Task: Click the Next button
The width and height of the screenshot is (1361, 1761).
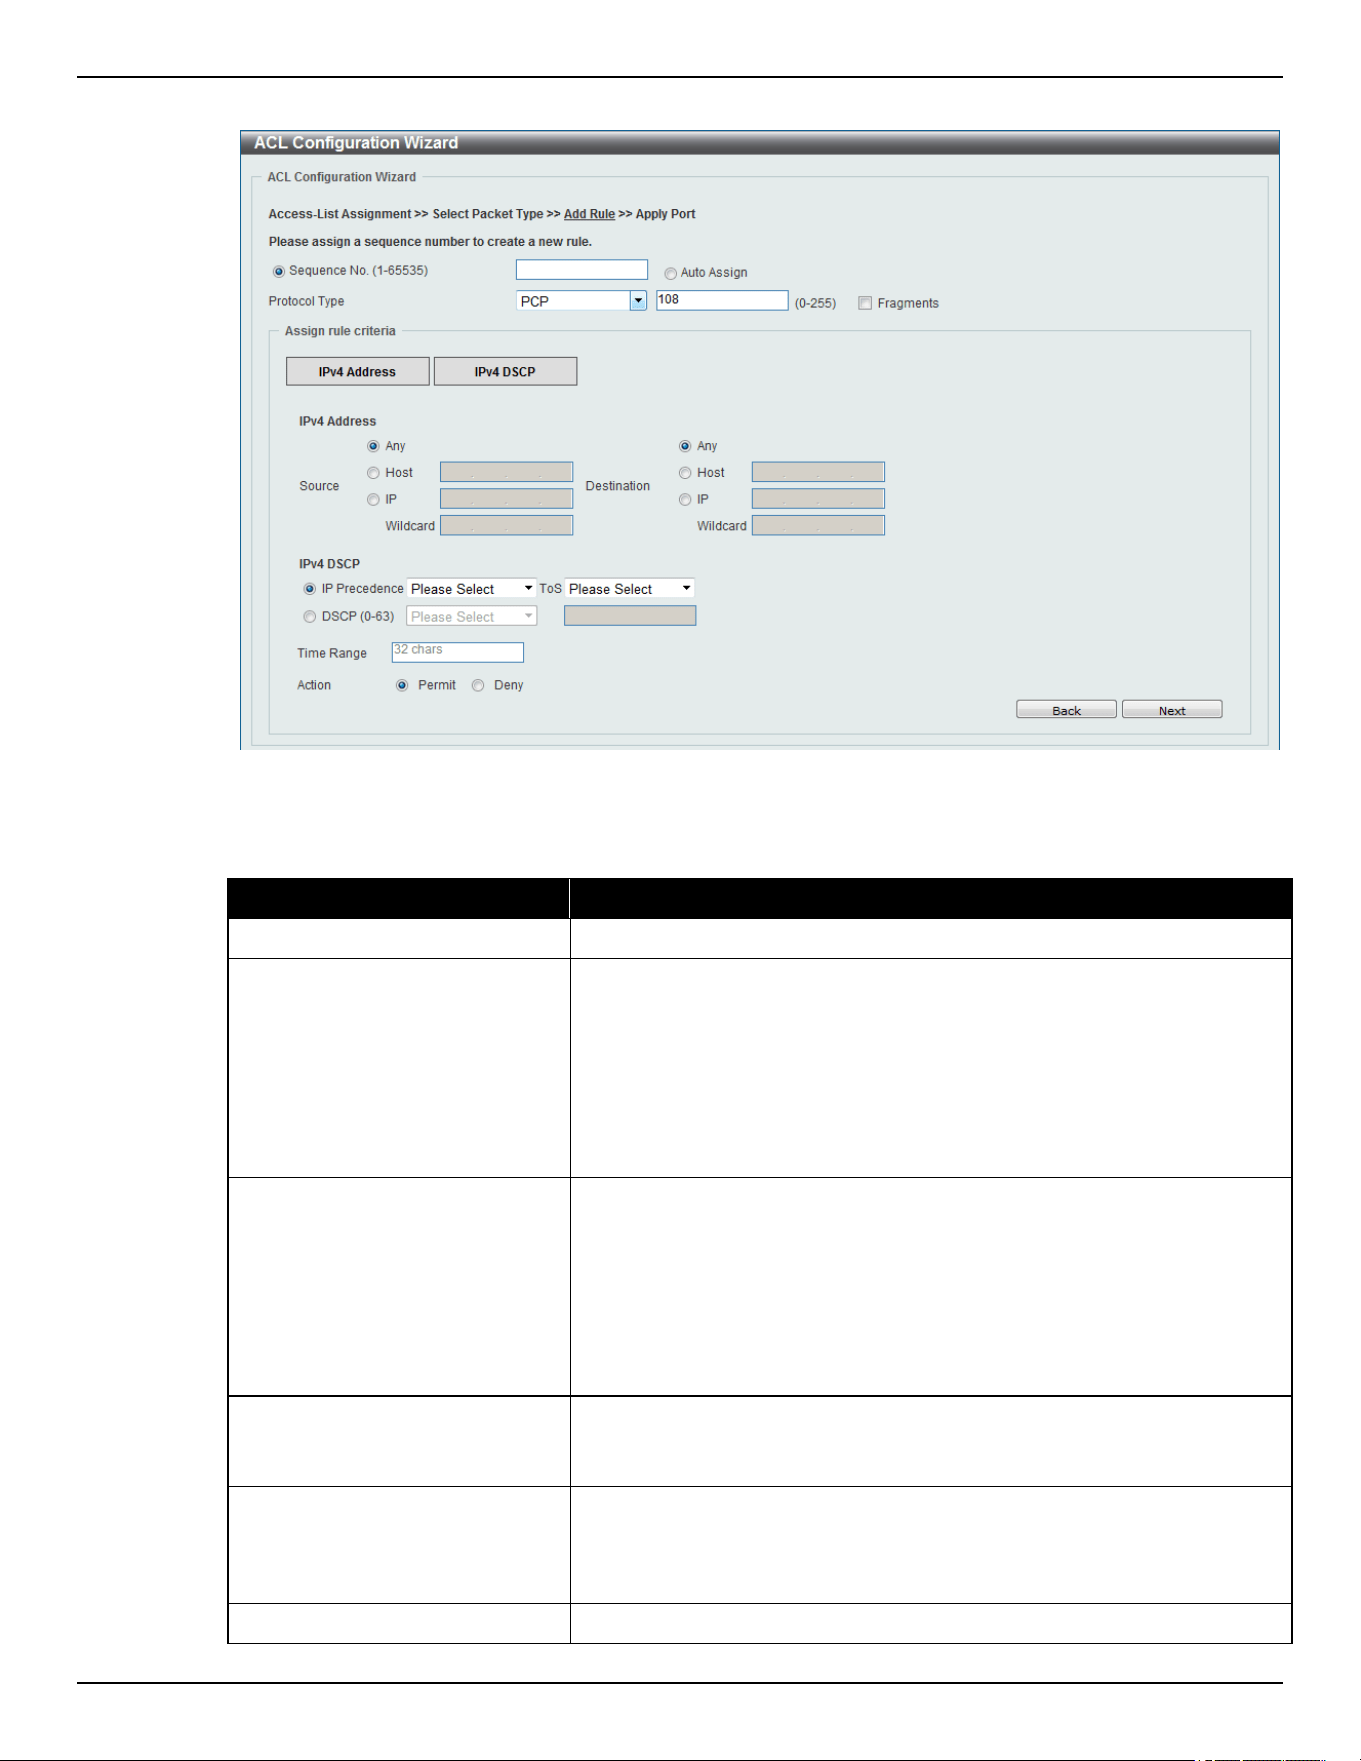Action: (1172, 710)
